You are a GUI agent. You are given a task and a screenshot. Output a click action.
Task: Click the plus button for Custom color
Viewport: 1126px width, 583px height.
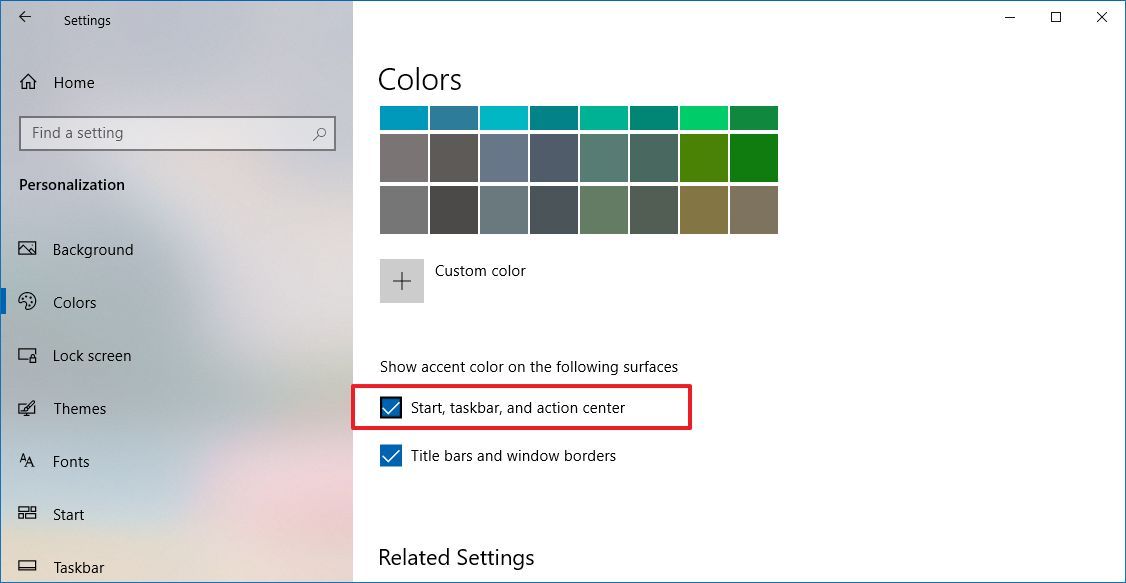(x=401, y=281)
